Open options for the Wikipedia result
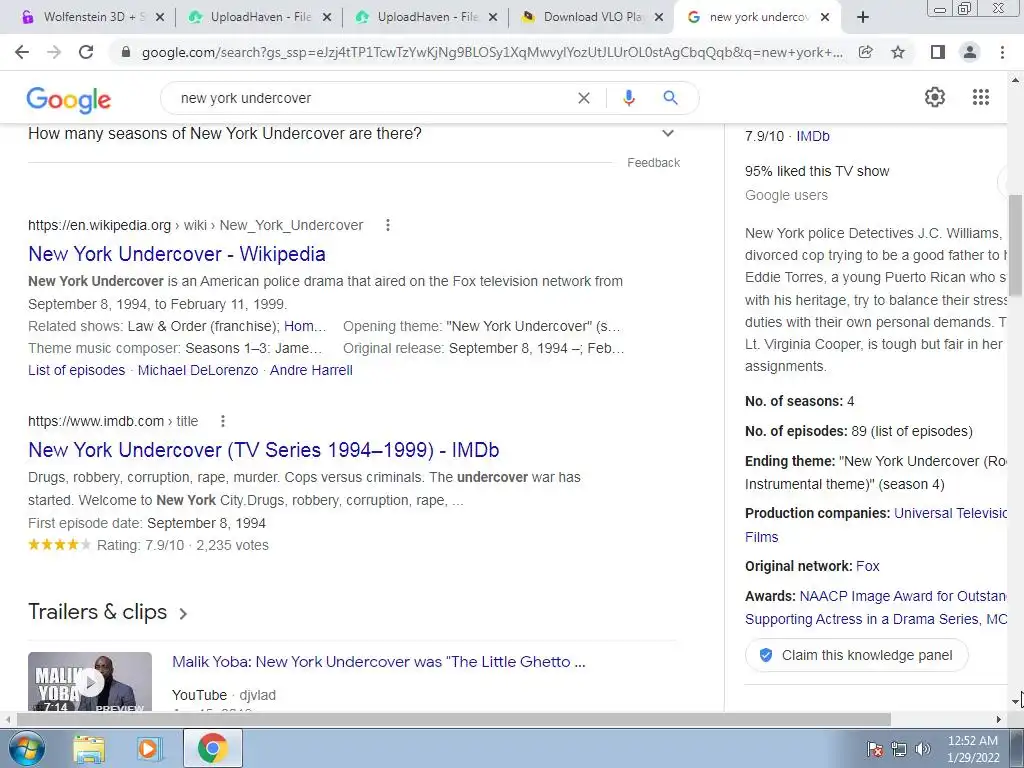The image size is (1024, 768). click(388, 225)
